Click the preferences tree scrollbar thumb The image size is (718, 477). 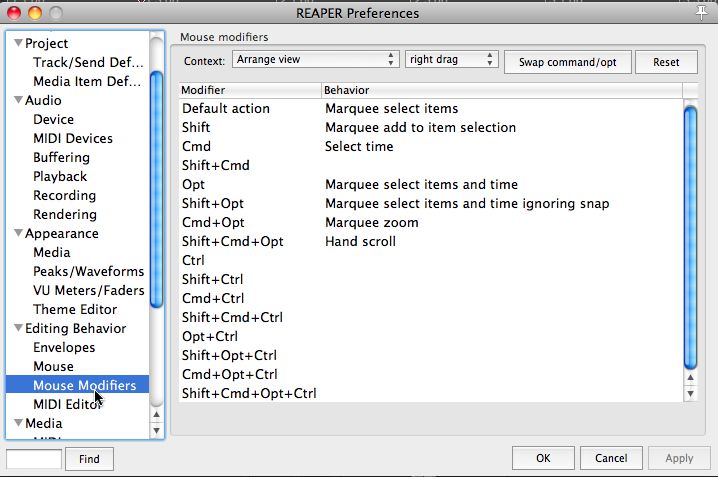coord(156,189)
